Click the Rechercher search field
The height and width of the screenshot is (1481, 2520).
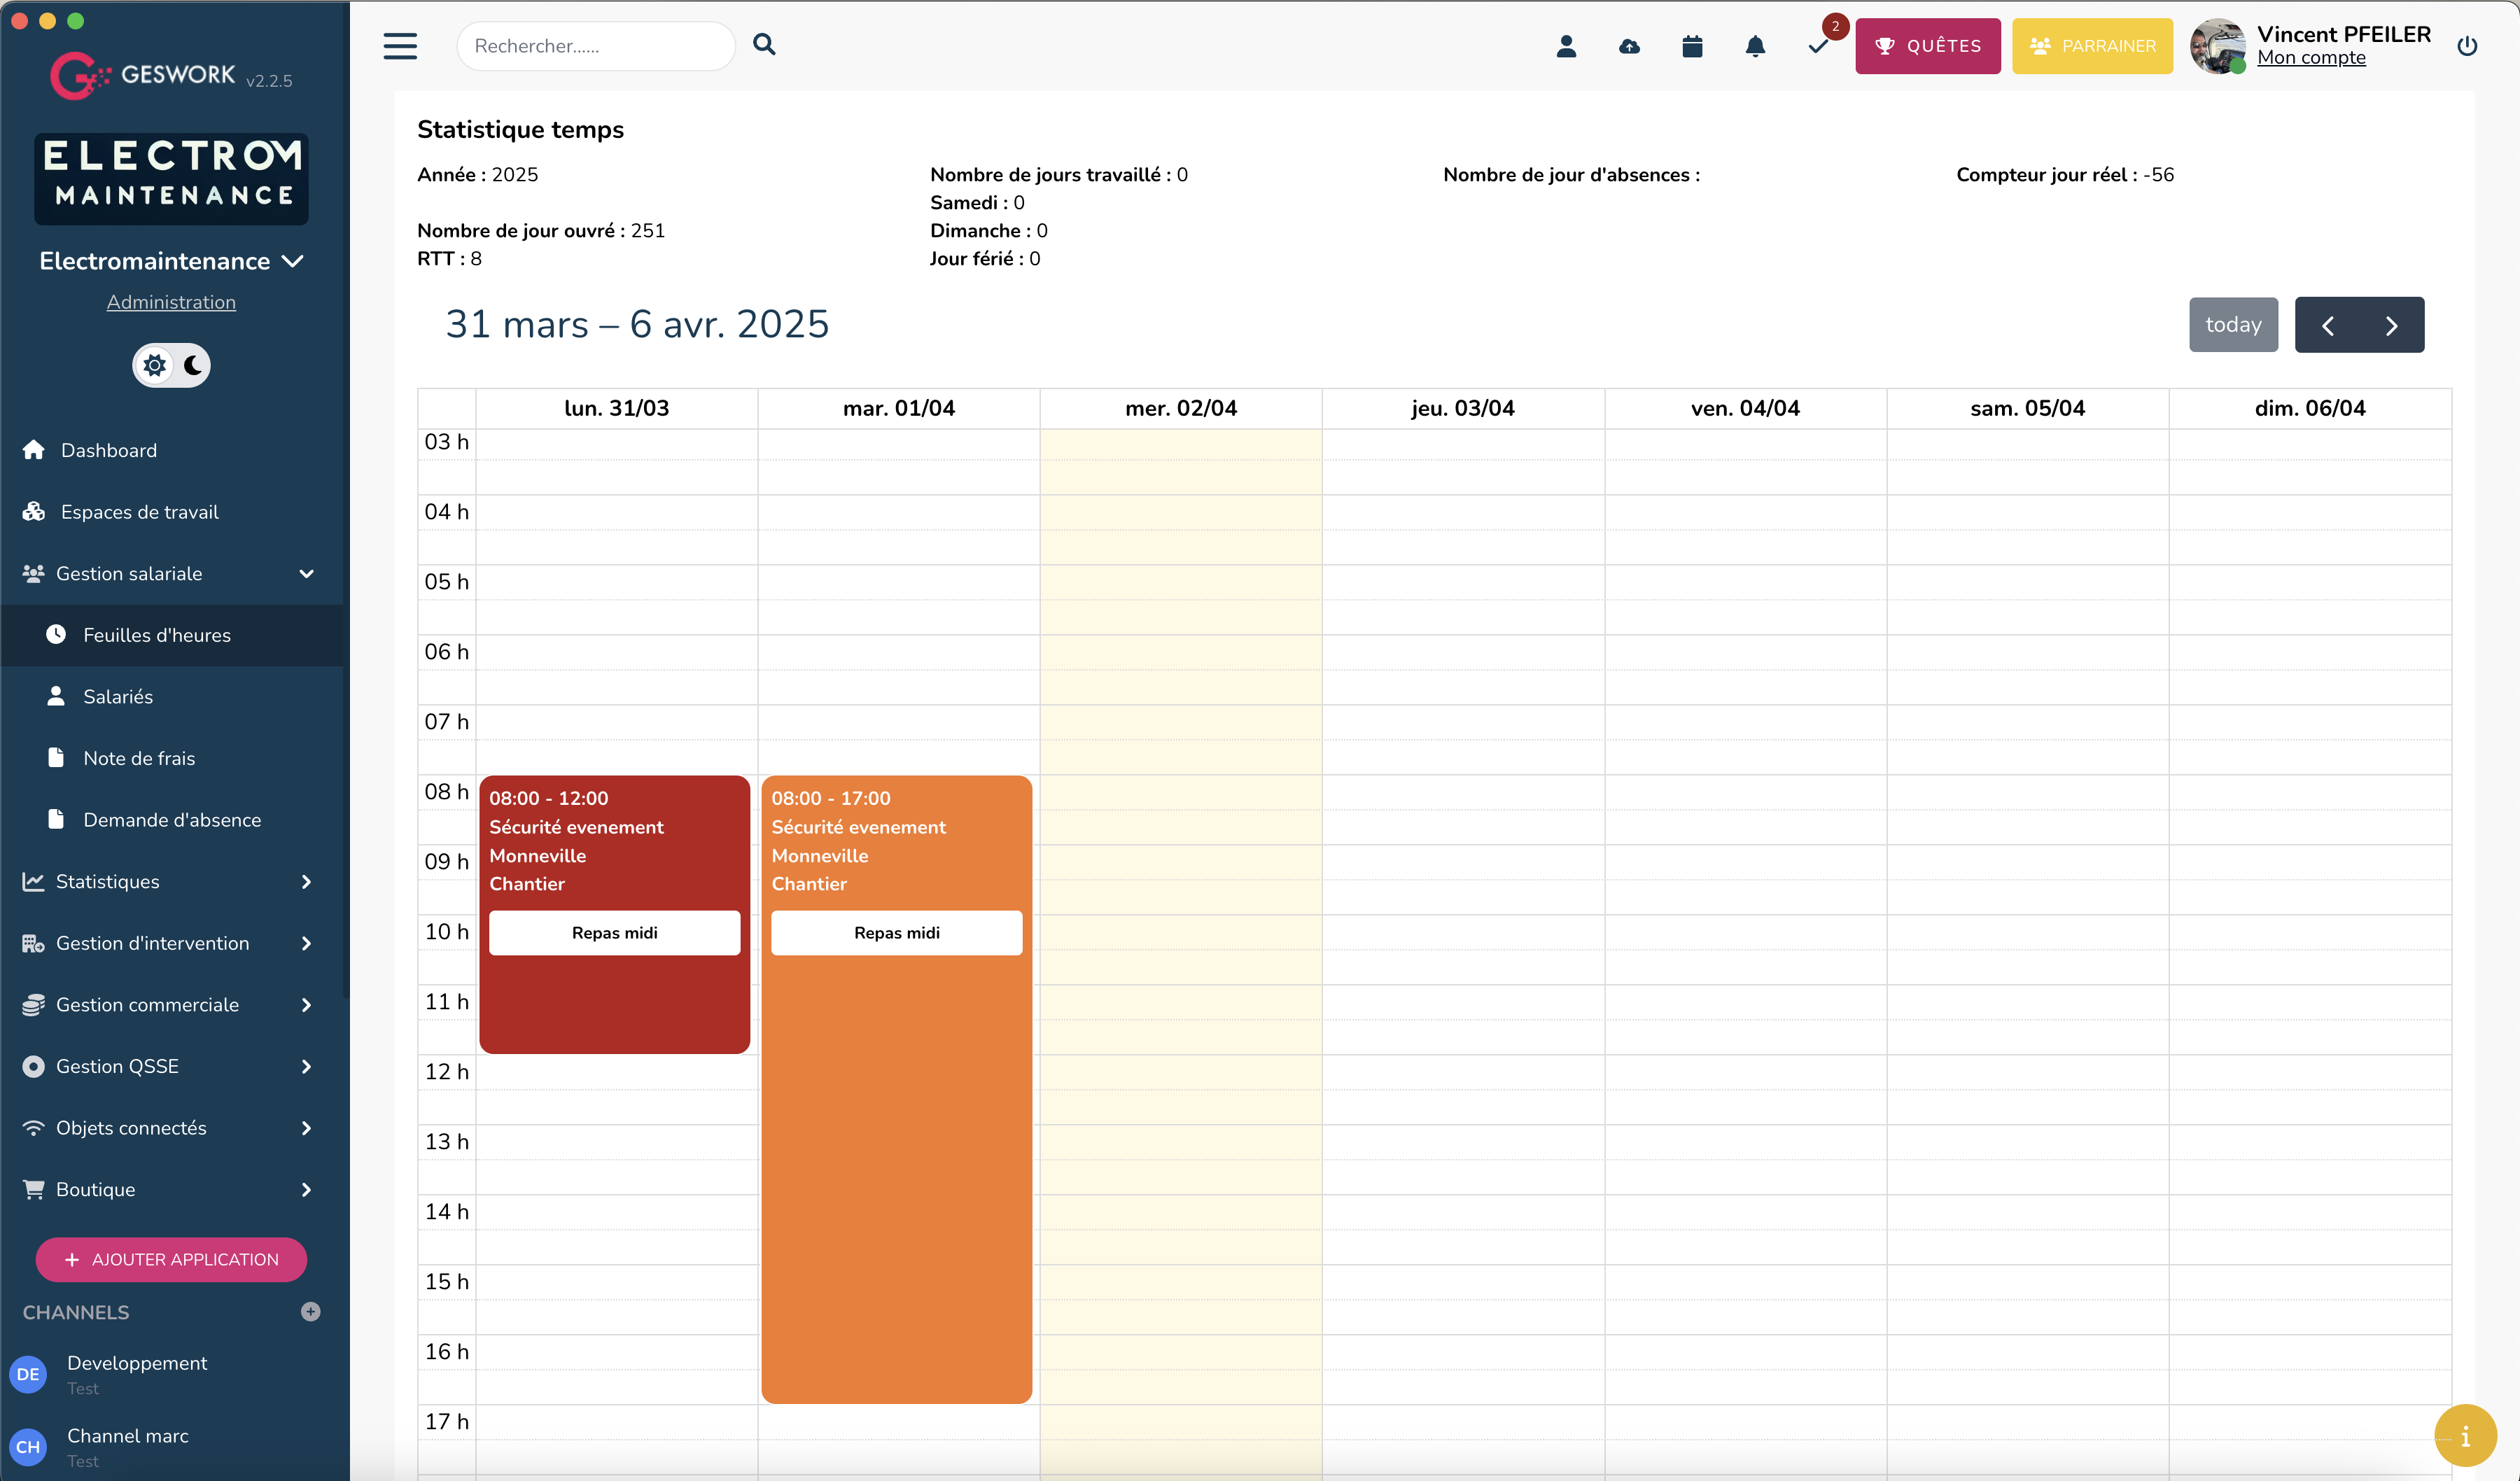point(595,46)
